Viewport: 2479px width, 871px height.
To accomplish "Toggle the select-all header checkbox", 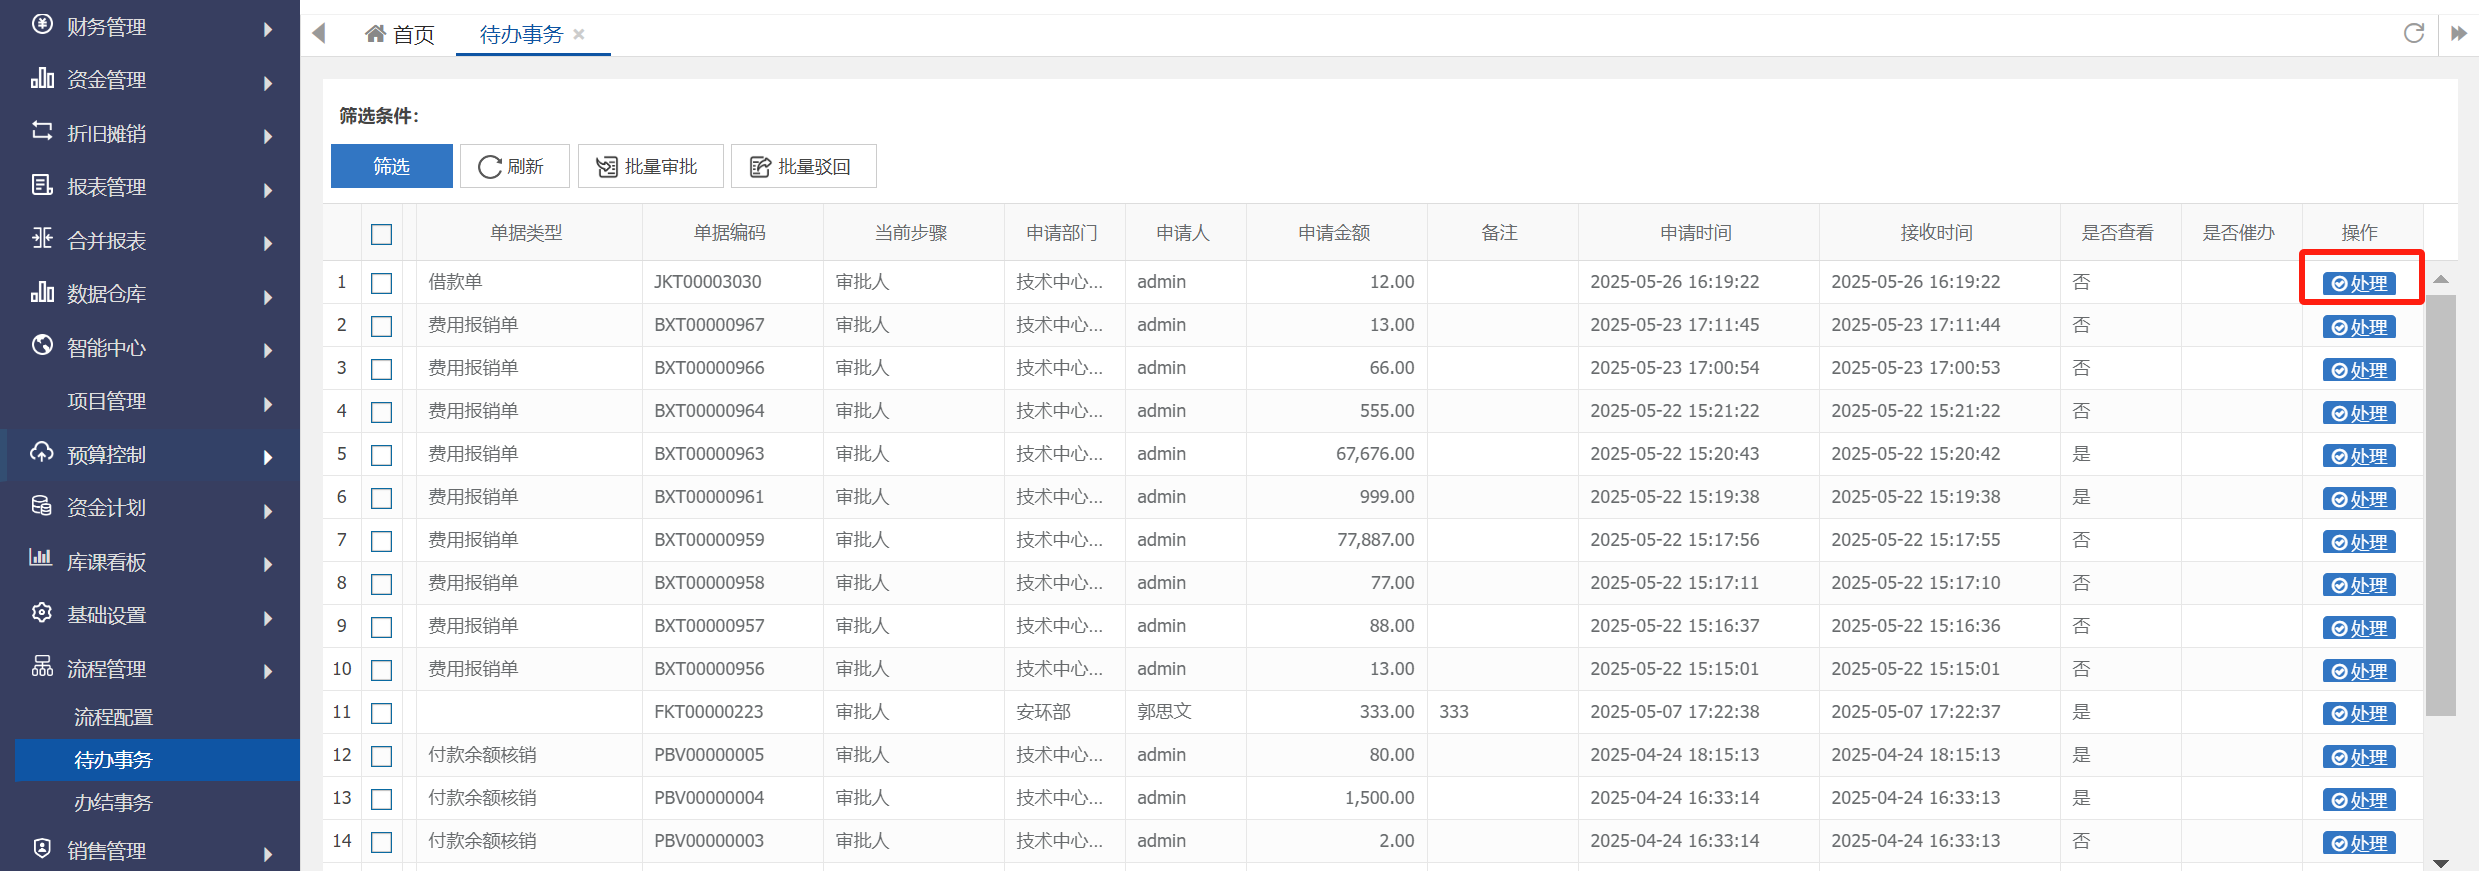I will tap(381, 234).
